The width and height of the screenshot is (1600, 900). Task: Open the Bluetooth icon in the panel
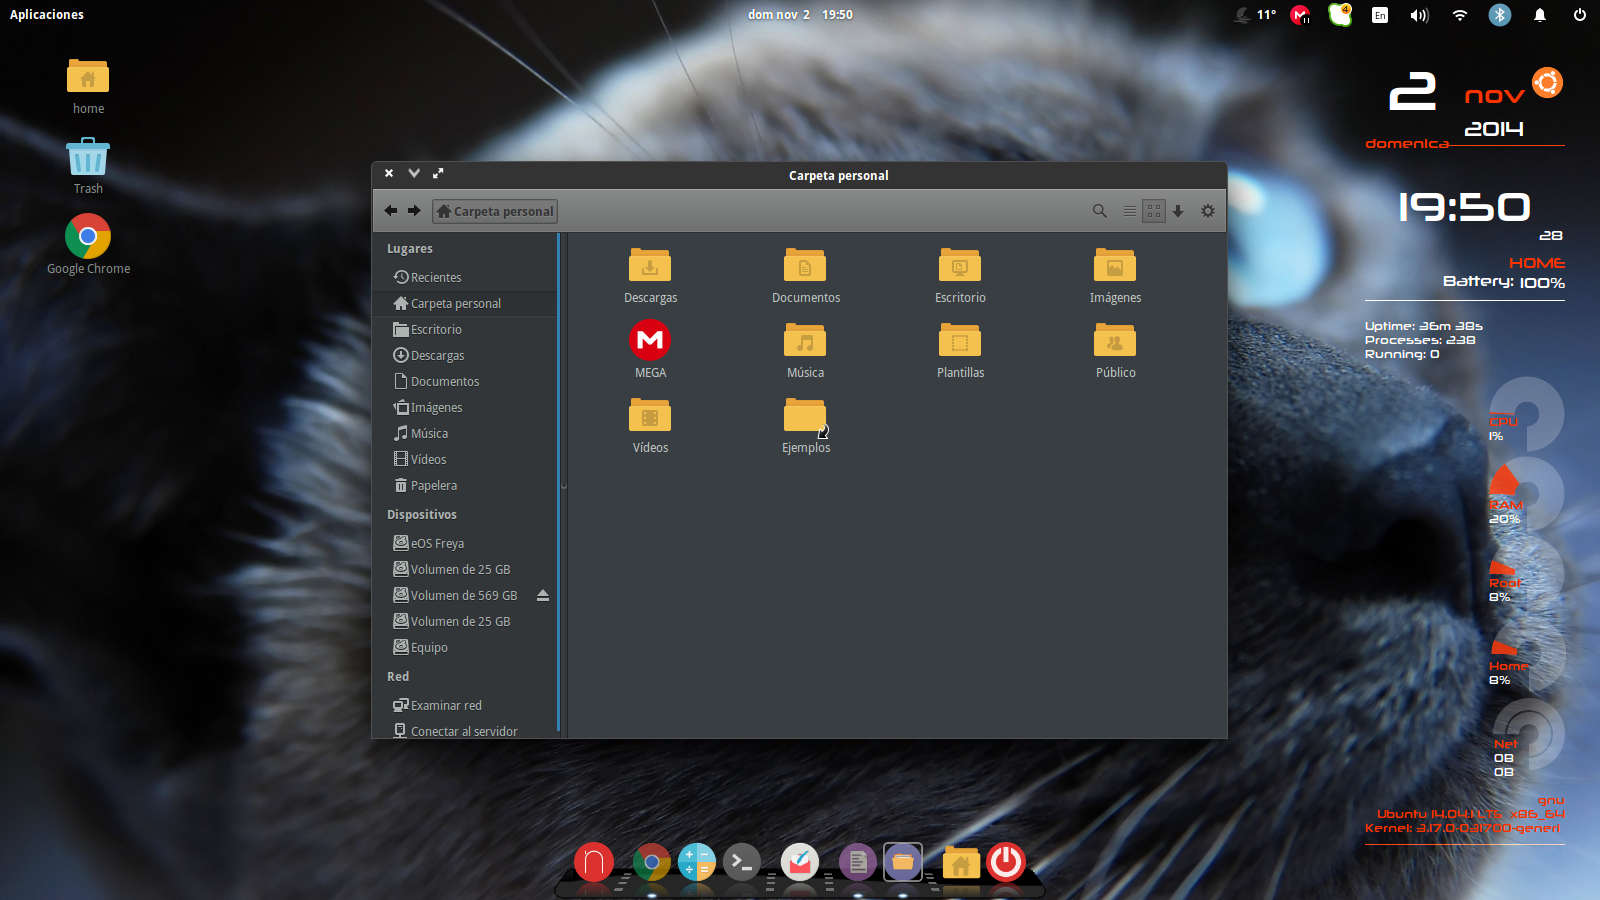1499,14
